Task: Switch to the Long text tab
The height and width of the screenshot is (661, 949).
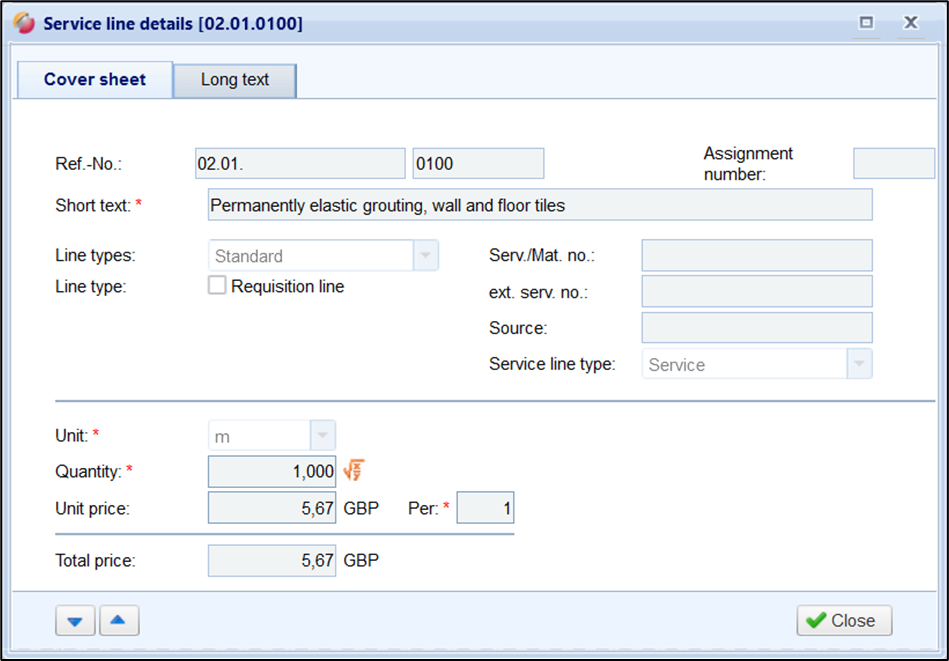Action: click(x=235, y=80)
